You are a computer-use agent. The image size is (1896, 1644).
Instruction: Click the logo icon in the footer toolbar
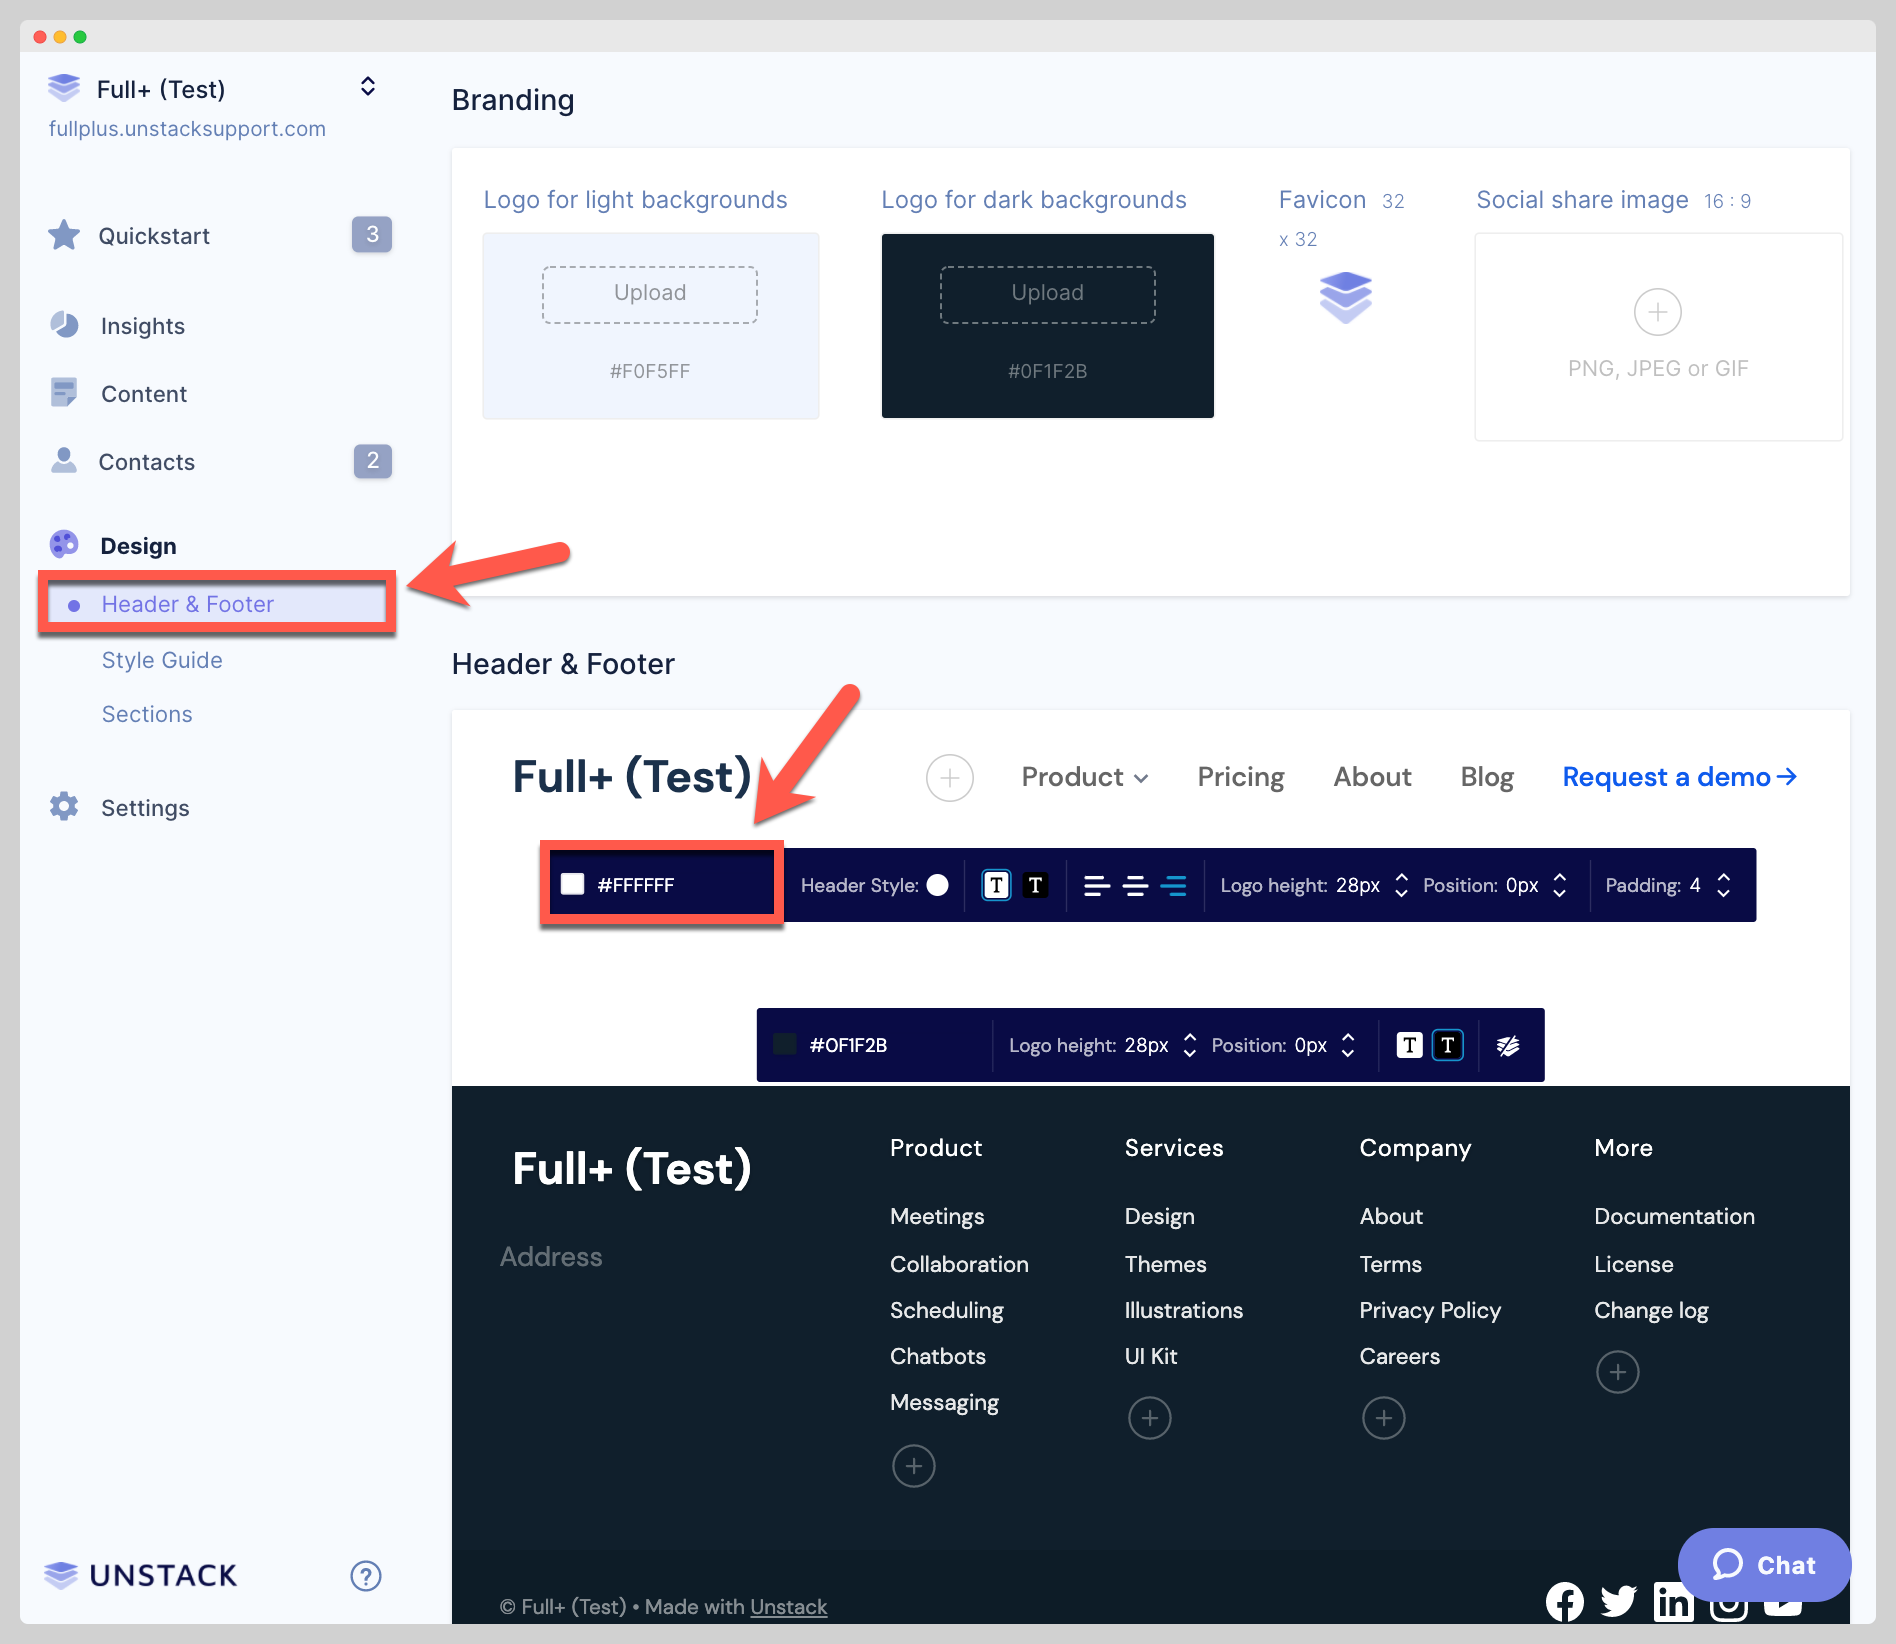point(1508,1044)
